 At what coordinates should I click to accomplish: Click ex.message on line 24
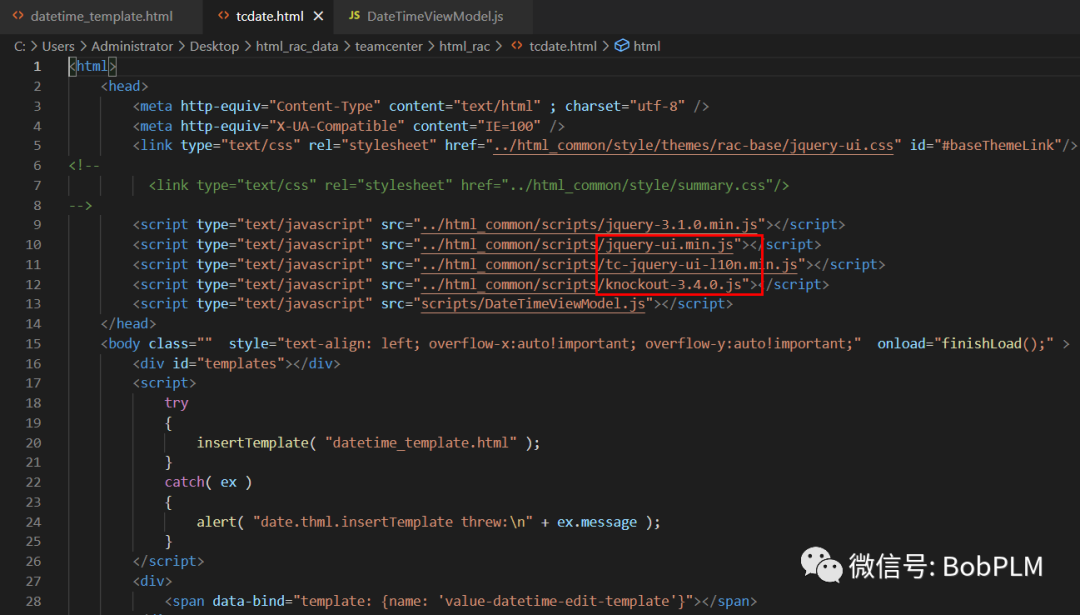point(596,522)
